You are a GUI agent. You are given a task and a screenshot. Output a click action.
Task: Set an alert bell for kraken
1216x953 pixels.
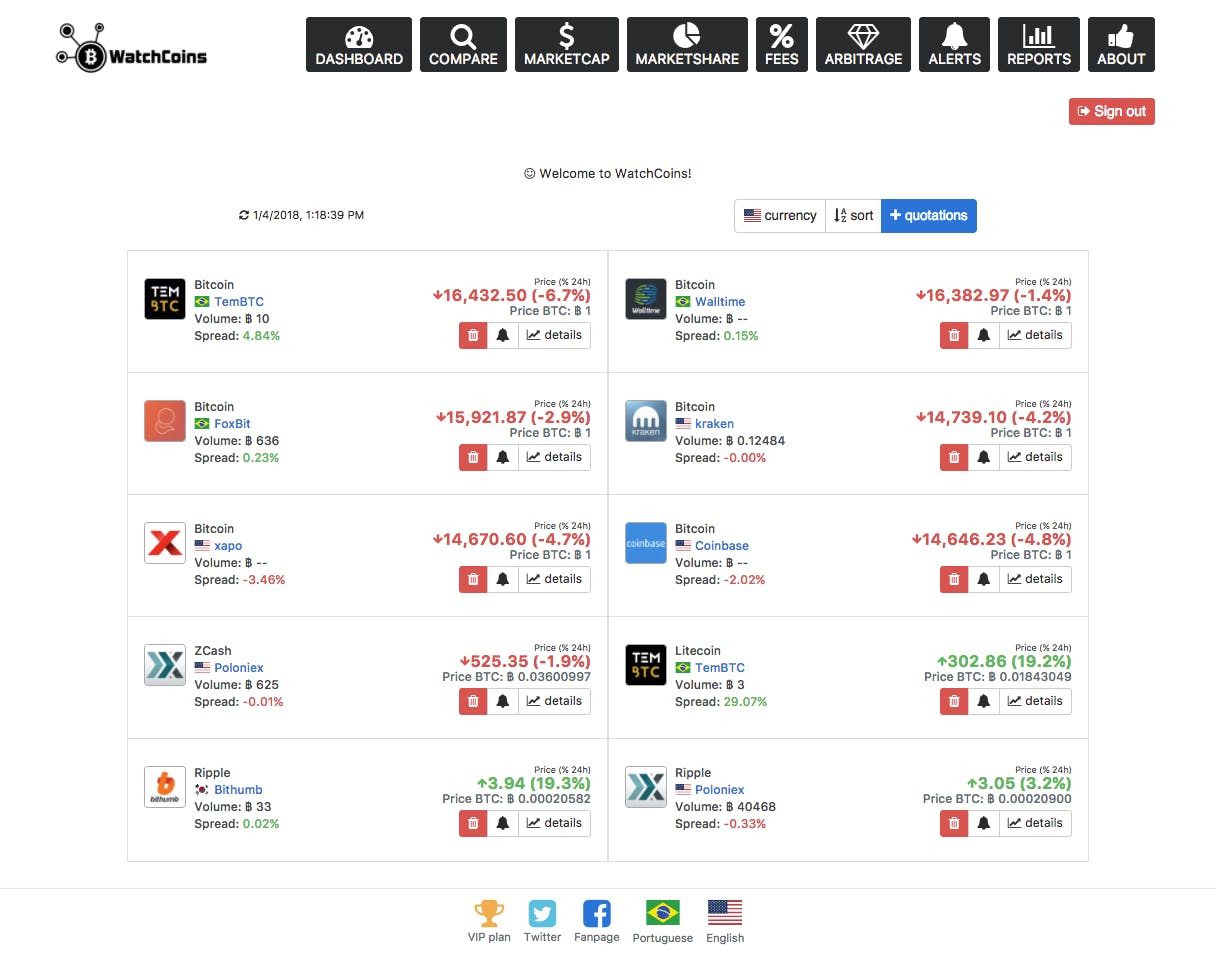pos(984,458)
